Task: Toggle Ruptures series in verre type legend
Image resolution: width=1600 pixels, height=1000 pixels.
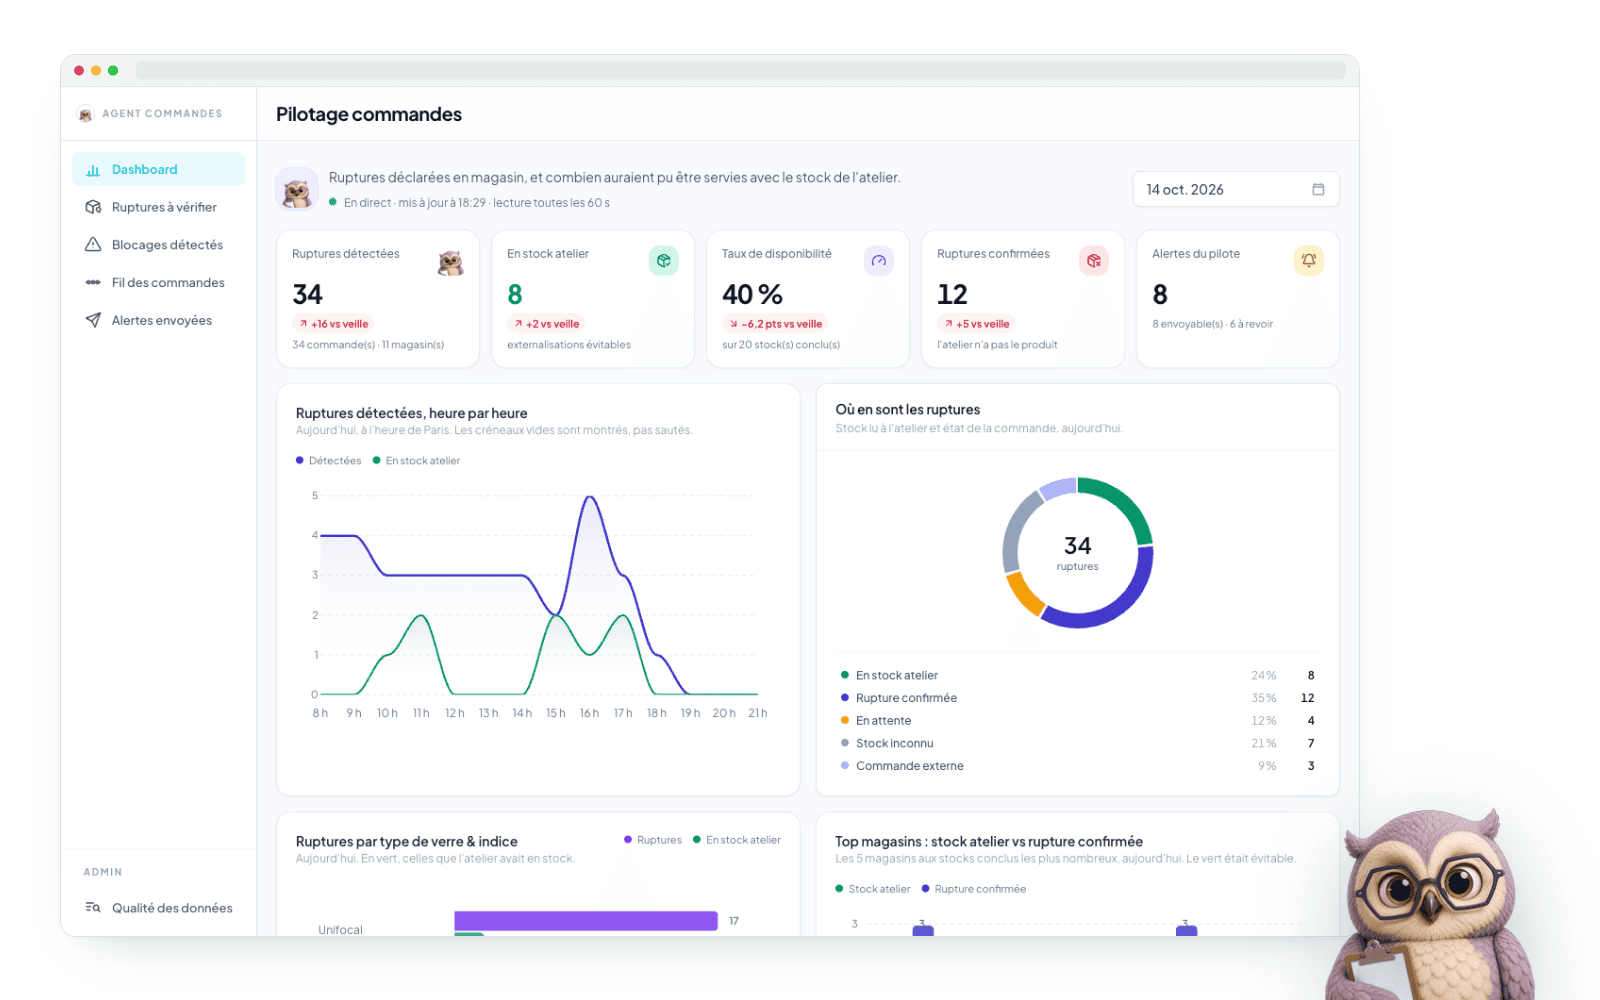Action: click(653, 840)
